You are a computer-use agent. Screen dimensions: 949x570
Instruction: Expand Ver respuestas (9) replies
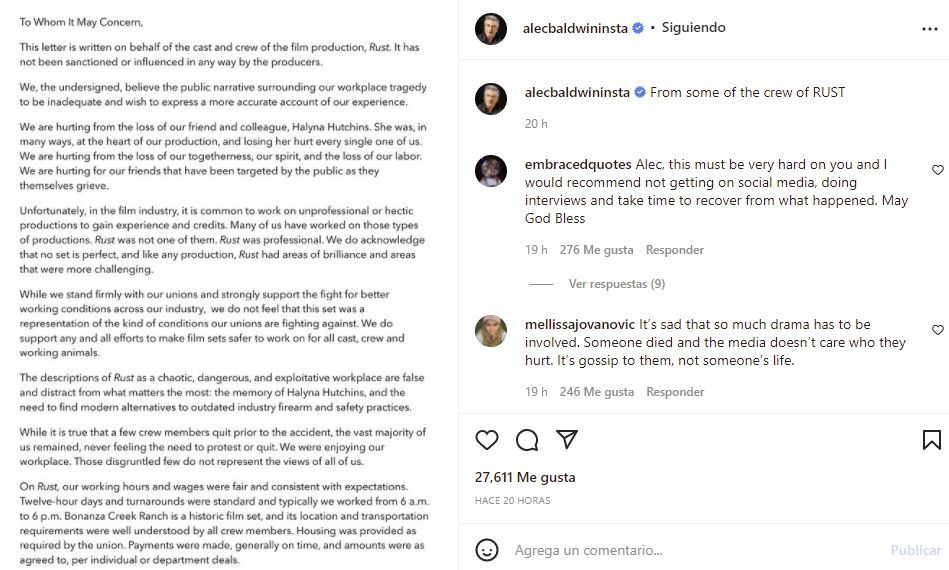(616, 284)
